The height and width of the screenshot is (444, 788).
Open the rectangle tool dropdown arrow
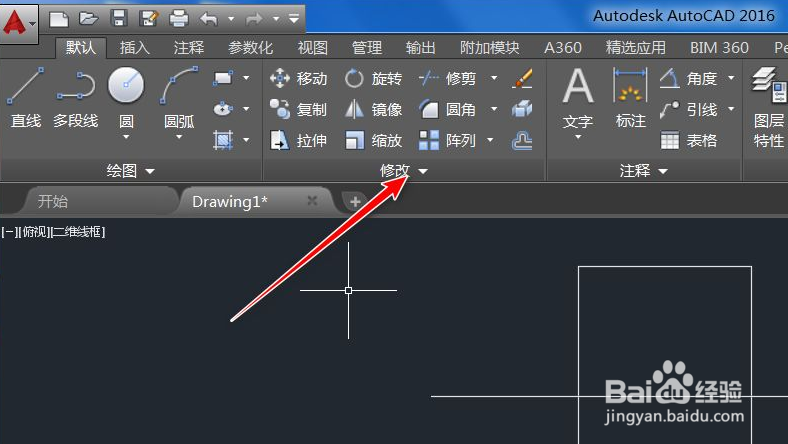pyautogui.click(x=246, y=78)
